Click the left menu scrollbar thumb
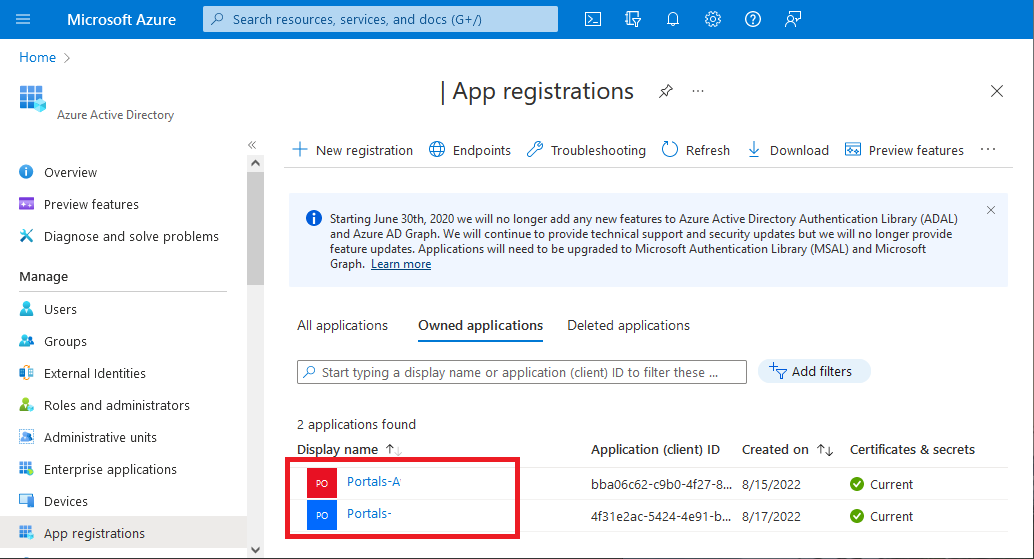 (x=256, y=228)
